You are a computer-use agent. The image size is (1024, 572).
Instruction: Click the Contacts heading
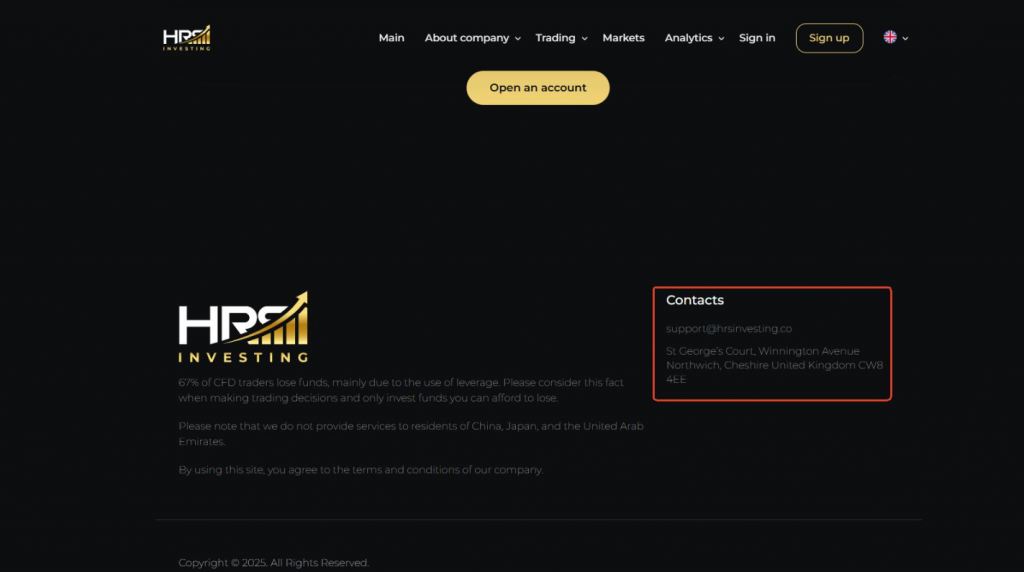coord(695,300)
